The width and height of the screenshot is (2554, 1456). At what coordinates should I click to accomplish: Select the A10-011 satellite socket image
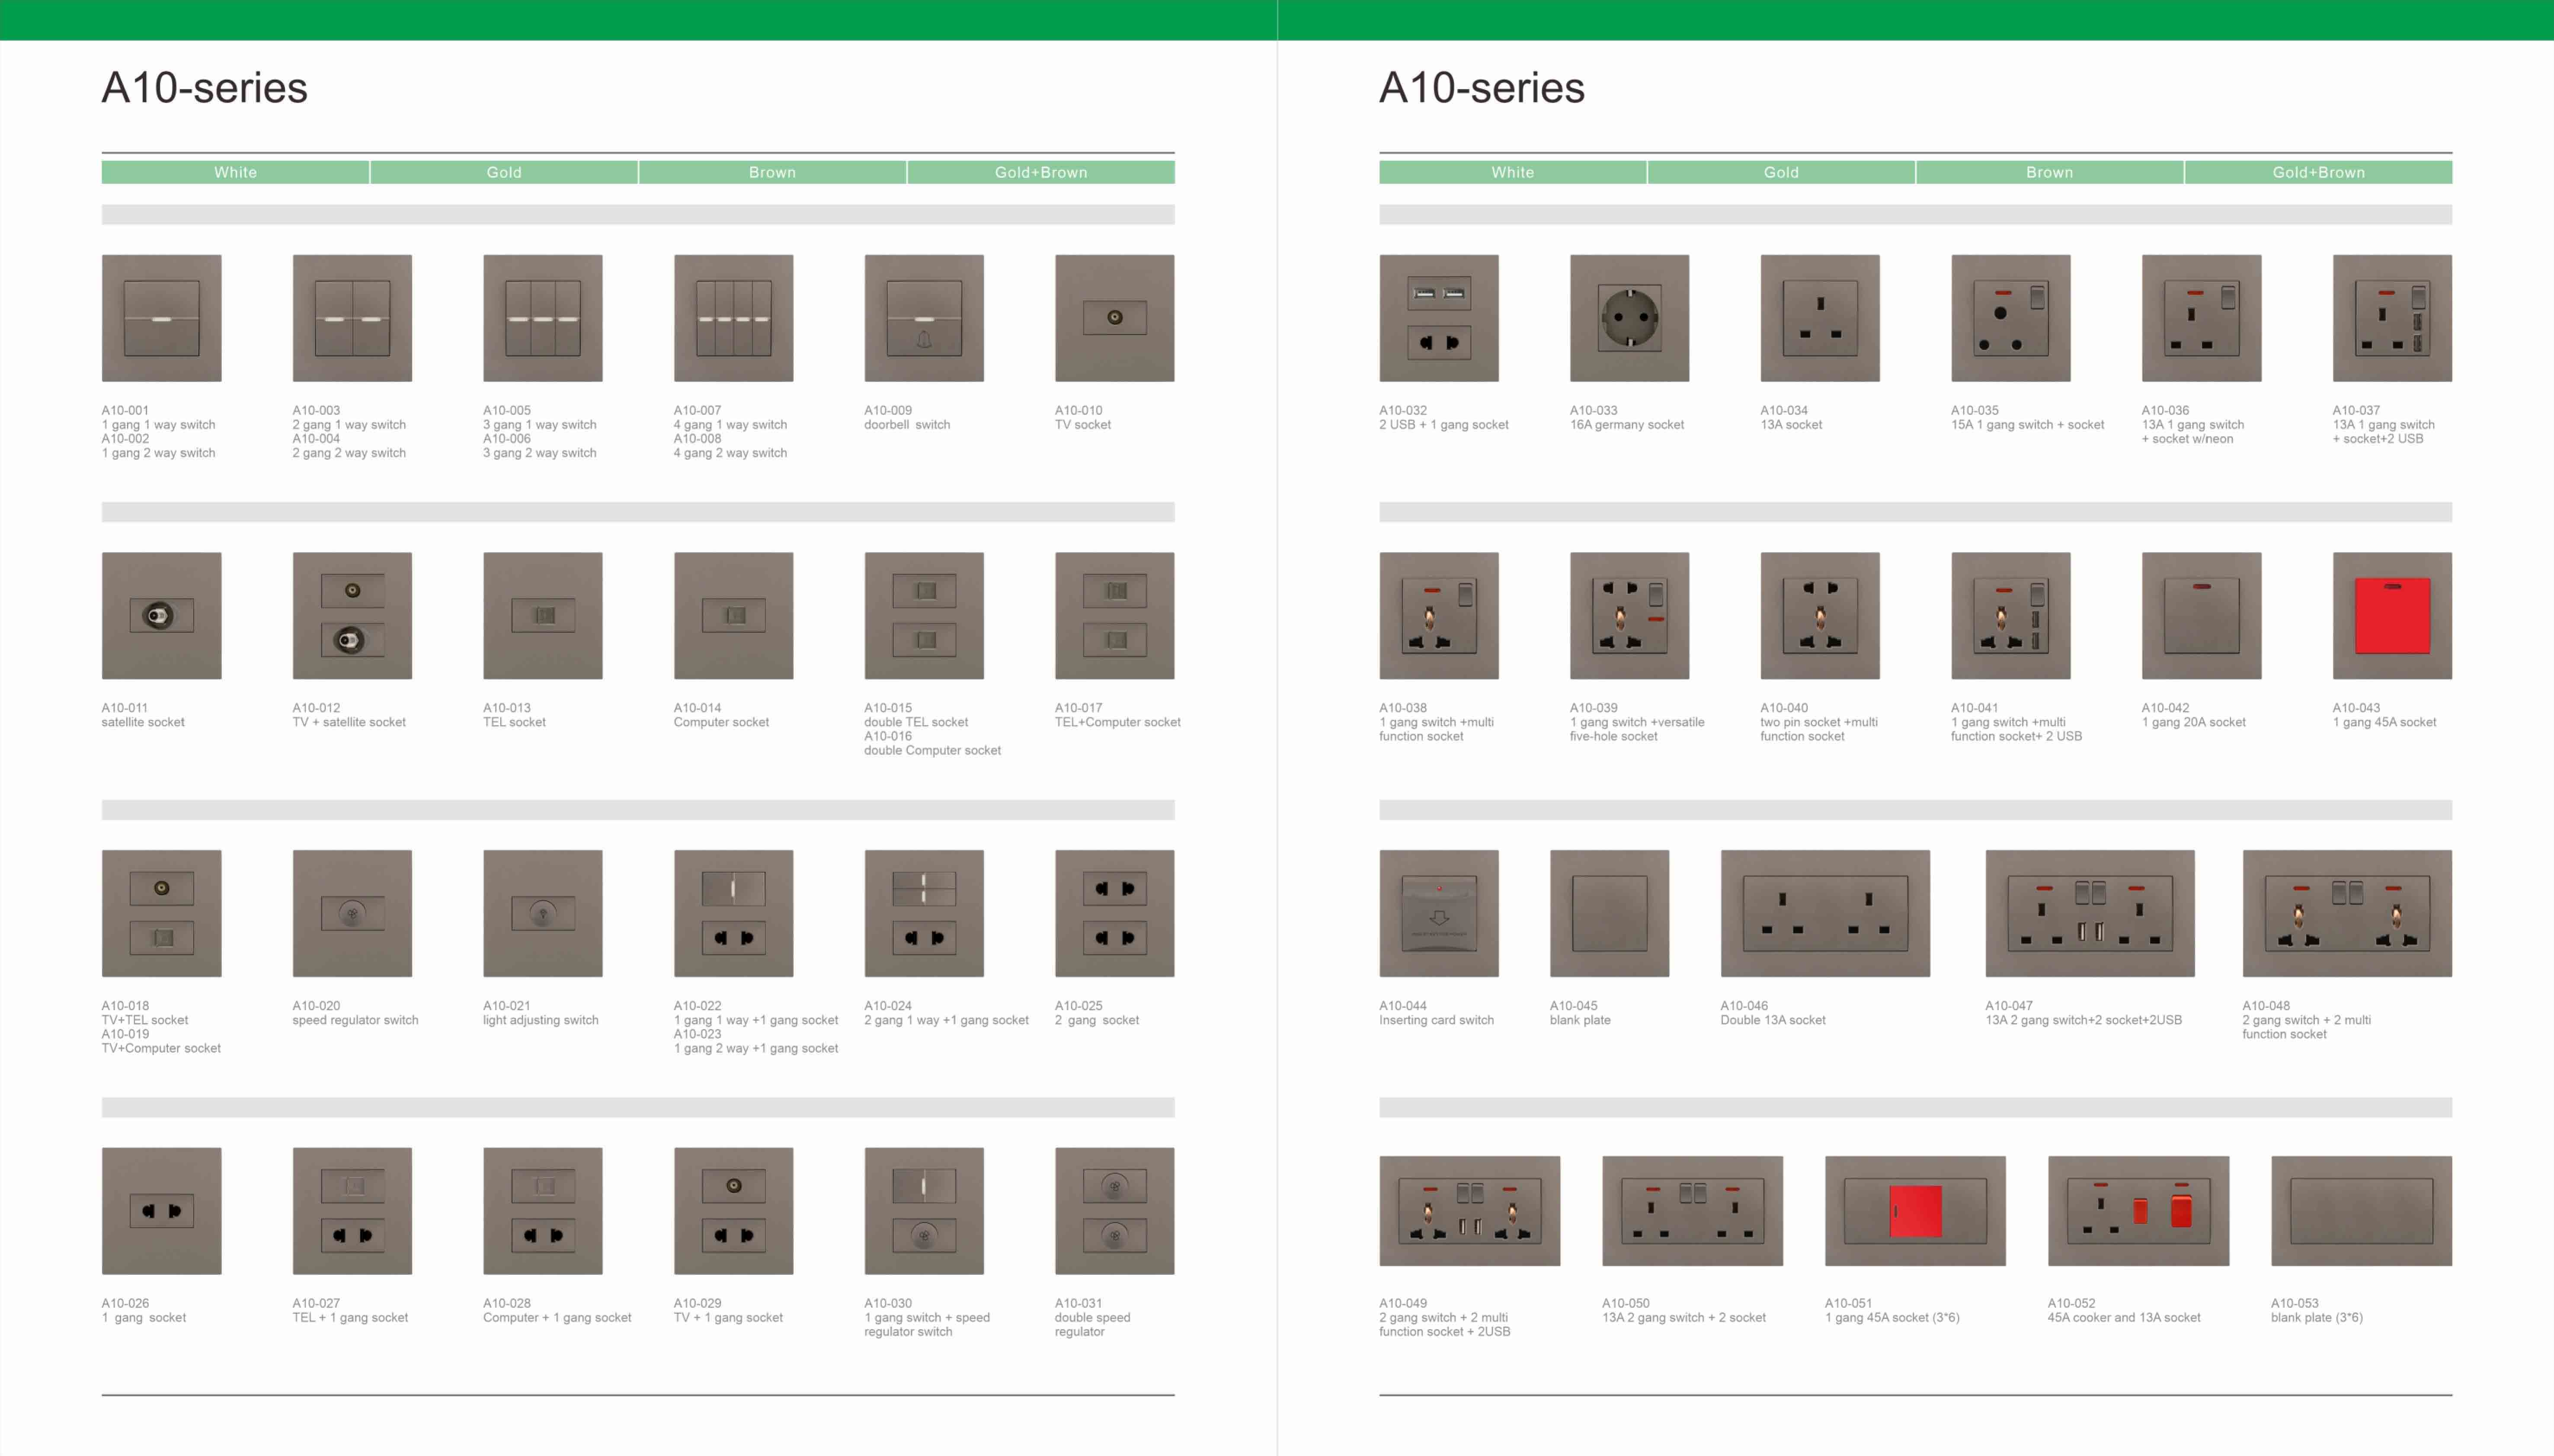161,616
